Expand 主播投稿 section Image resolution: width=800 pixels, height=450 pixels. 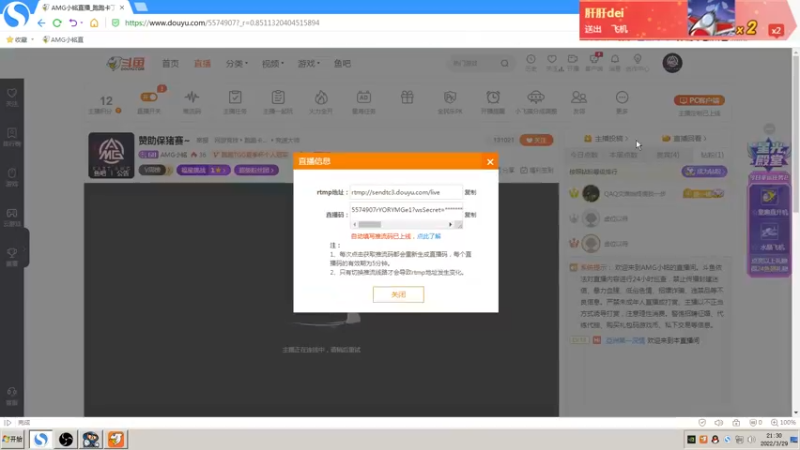606,138
